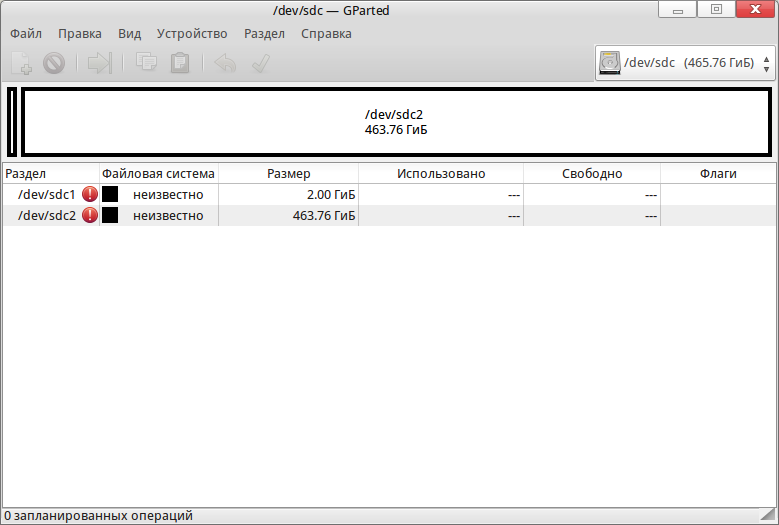Sort by the Размер column header

click(x=289, y=173)
